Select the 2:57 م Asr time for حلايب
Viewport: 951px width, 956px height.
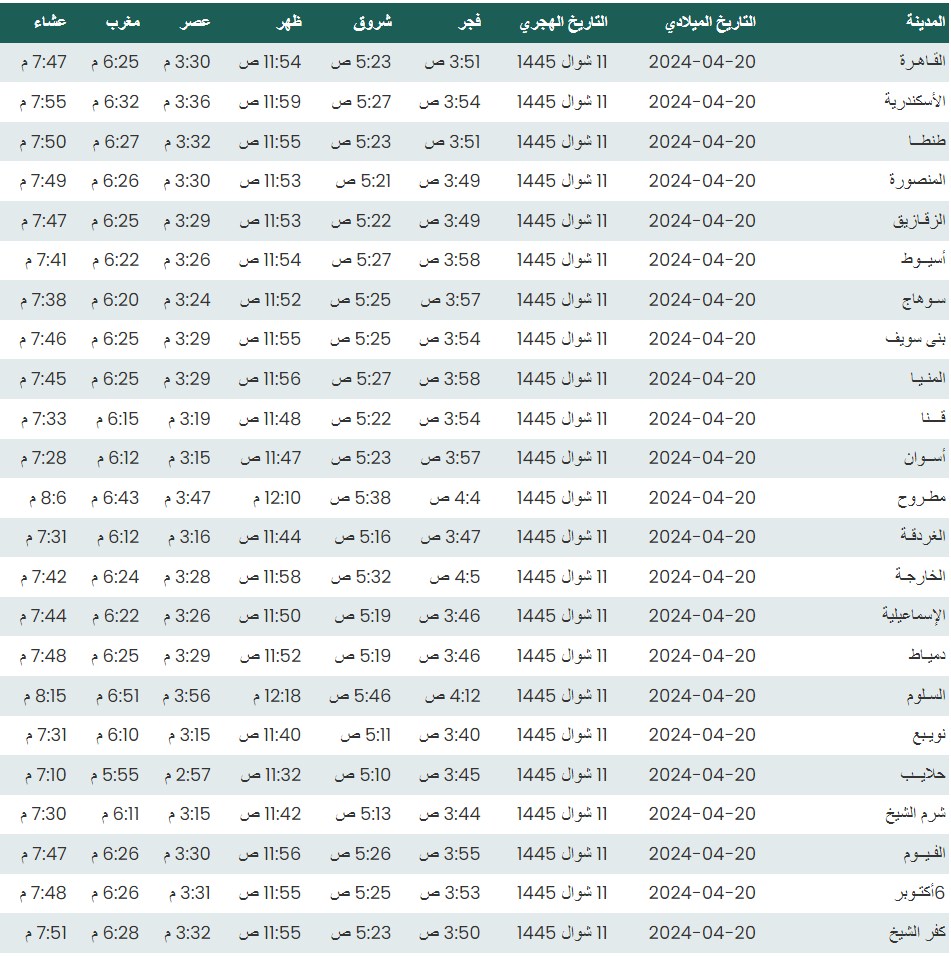point(188,775)
